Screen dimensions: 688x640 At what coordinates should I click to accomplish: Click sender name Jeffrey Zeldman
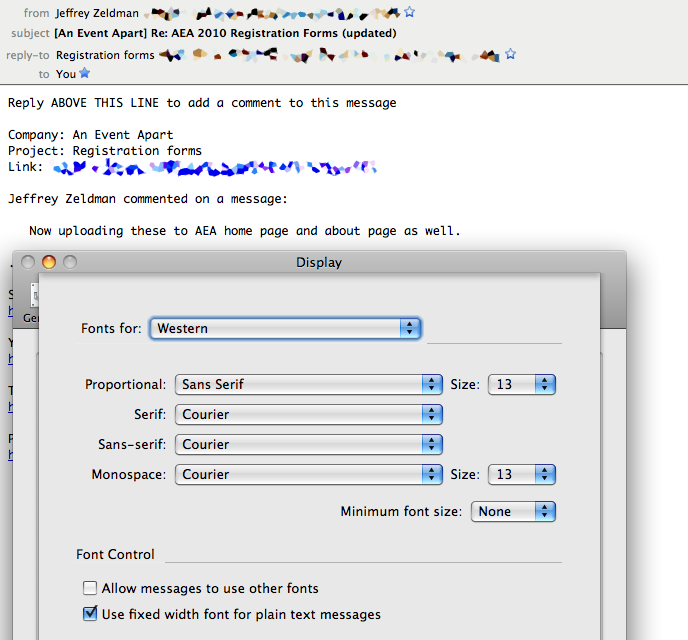click(97, 14)
